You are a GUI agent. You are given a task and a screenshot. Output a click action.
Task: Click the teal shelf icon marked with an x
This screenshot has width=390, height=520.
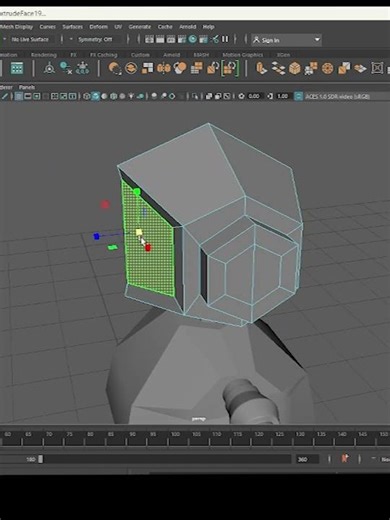(66, 68)
